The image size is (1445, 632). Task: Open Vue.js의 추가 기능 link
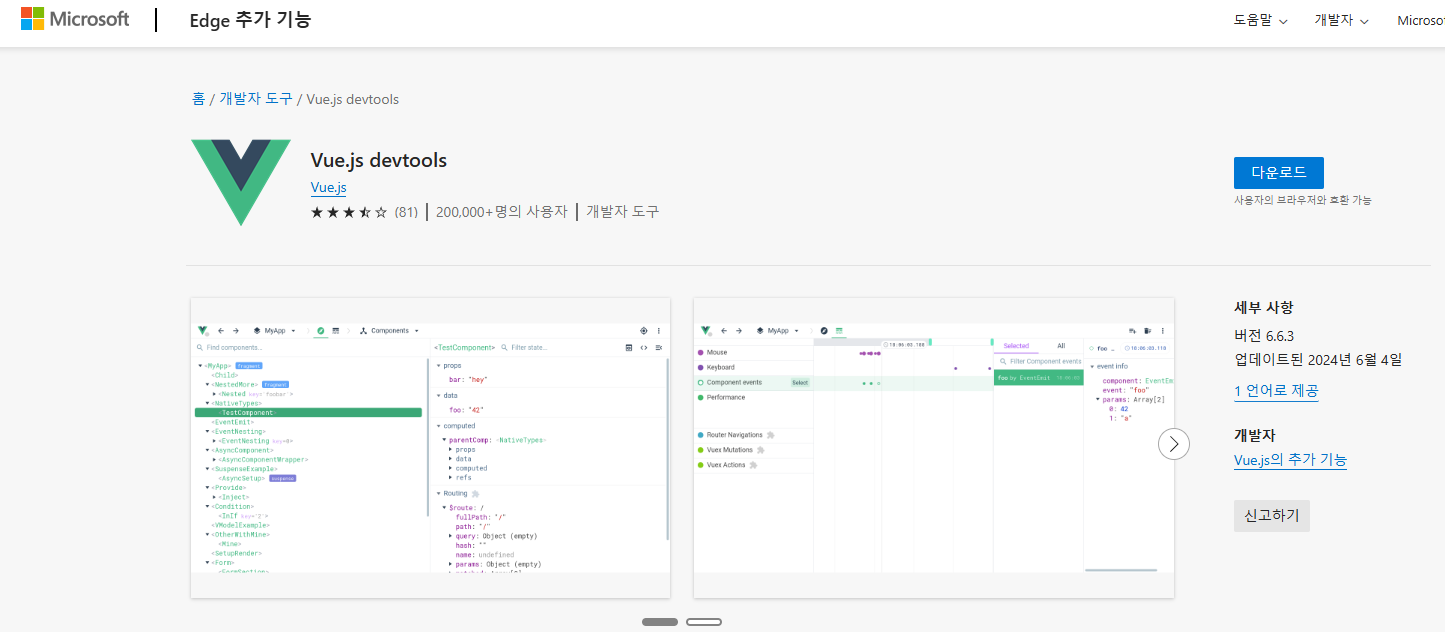click(x=1290, y=460)
